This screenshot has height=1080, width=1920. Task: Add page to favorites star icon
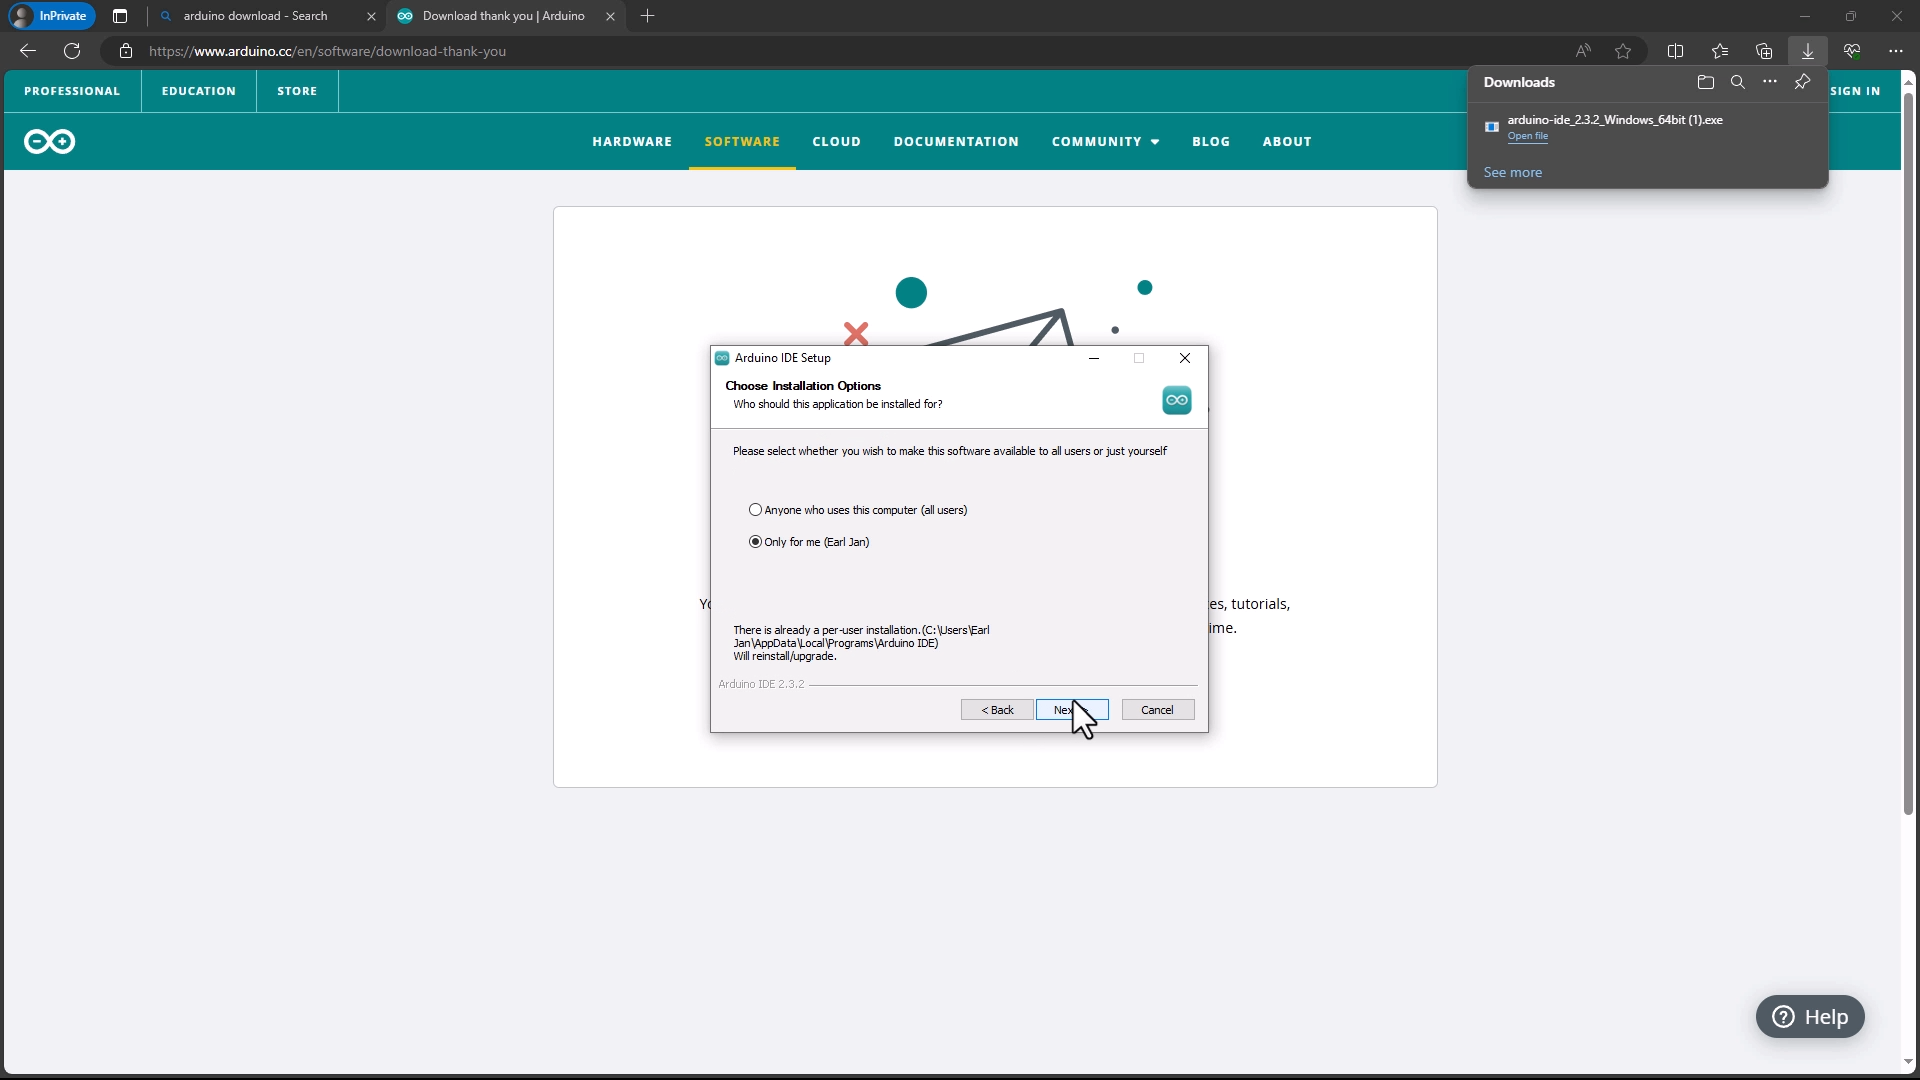[1623, 51]
